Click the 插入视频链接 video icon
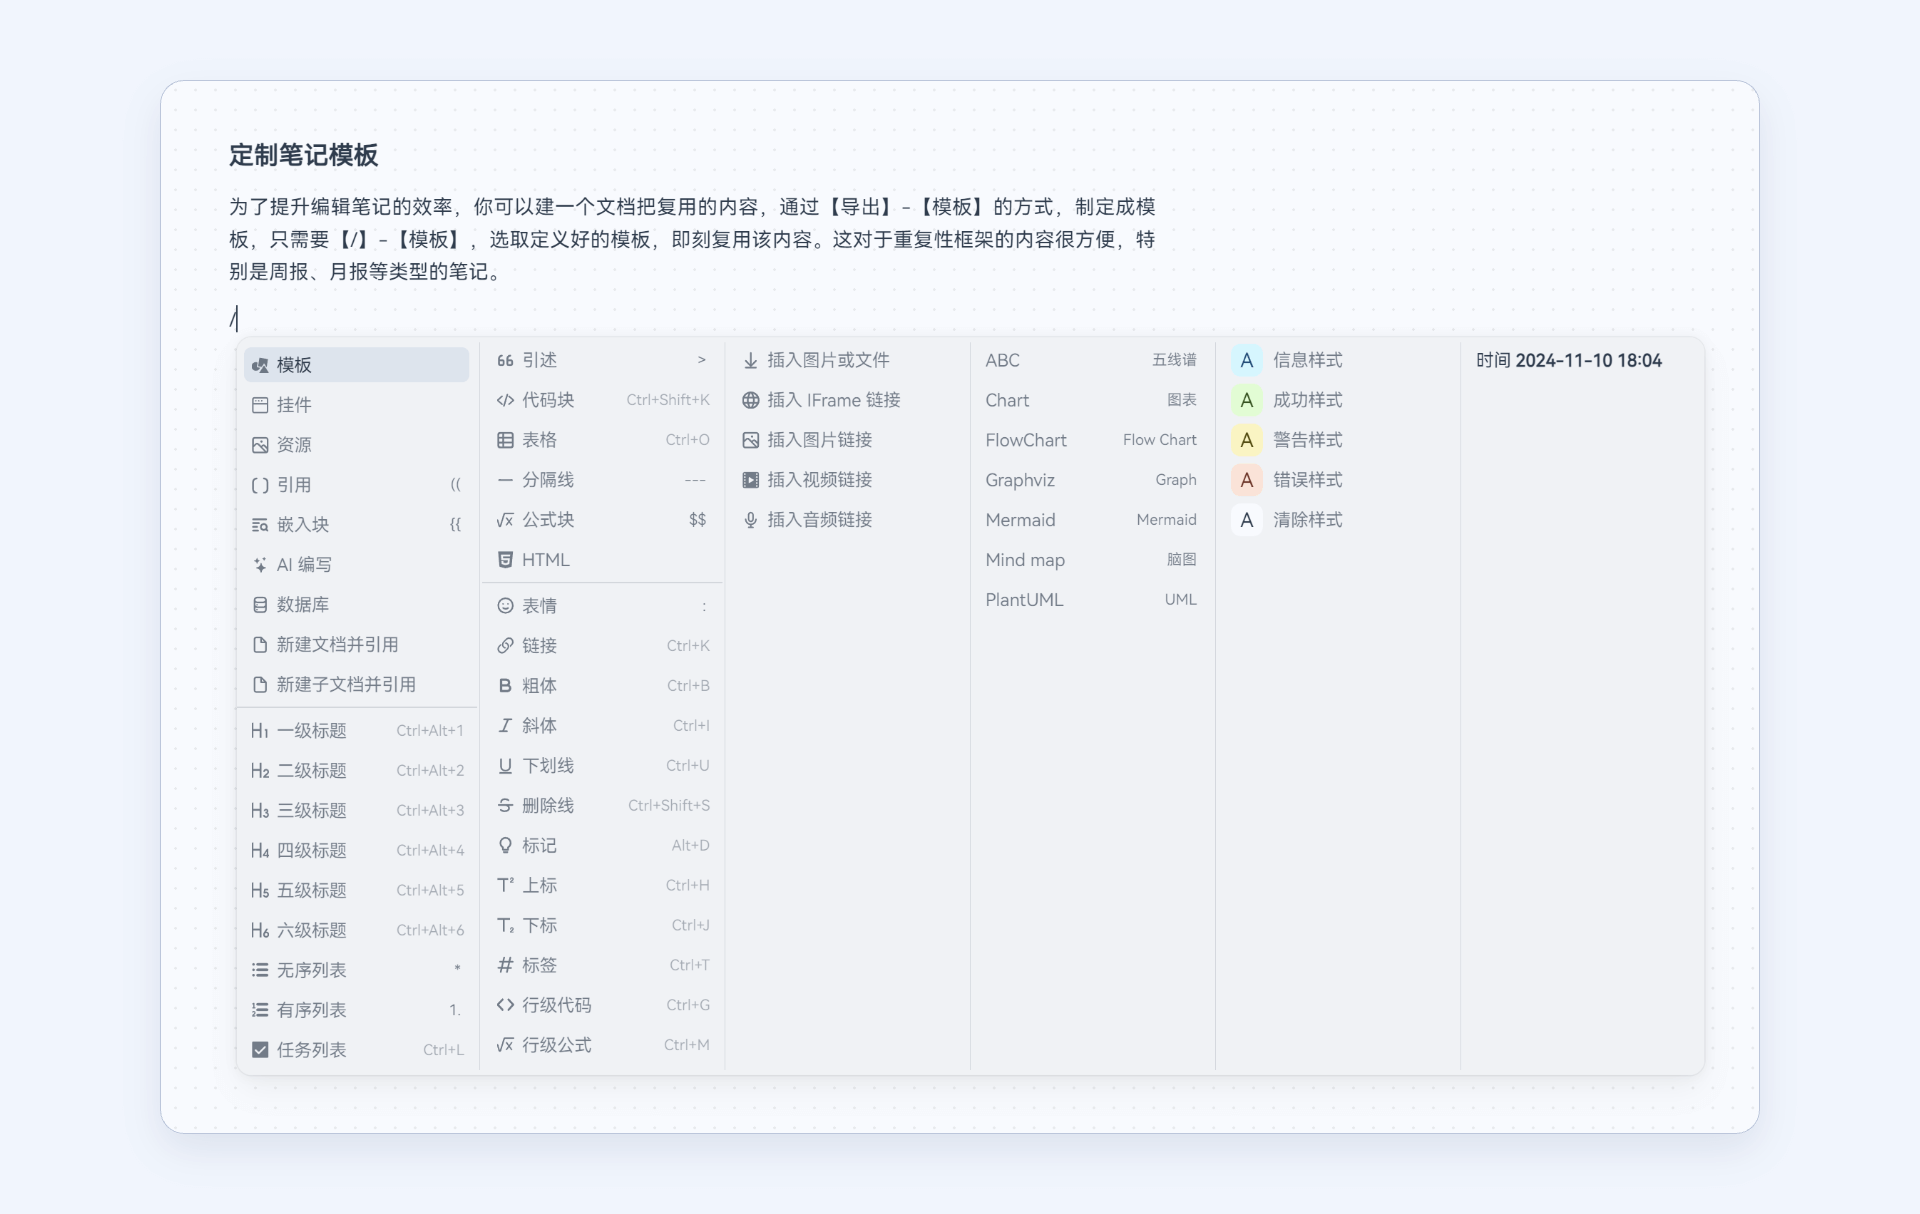 tap(750, 480)
